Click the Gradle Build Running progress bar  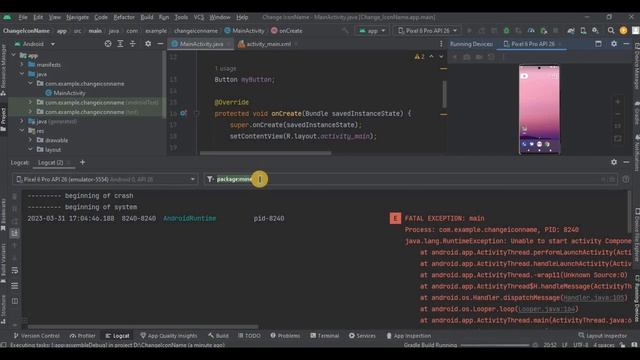pyautogui.click(x=495, y=345)
